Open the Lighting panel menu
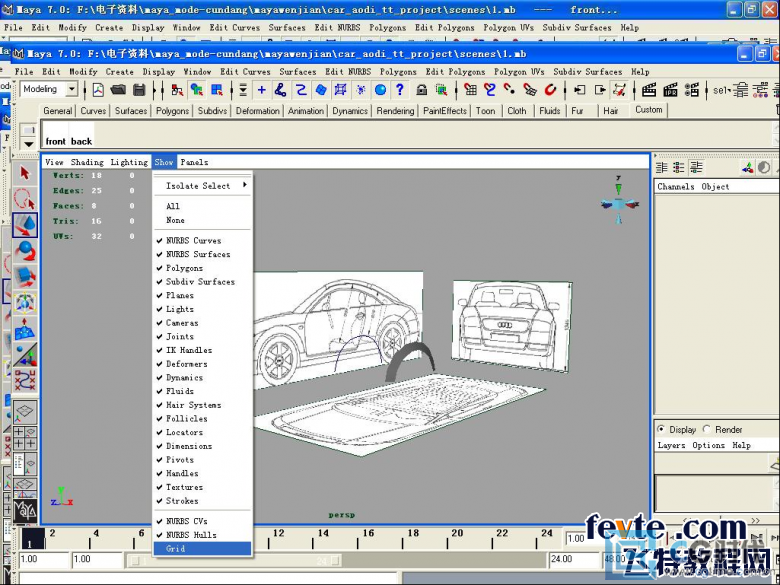The image size is (780, 585). tap(129, 162)
